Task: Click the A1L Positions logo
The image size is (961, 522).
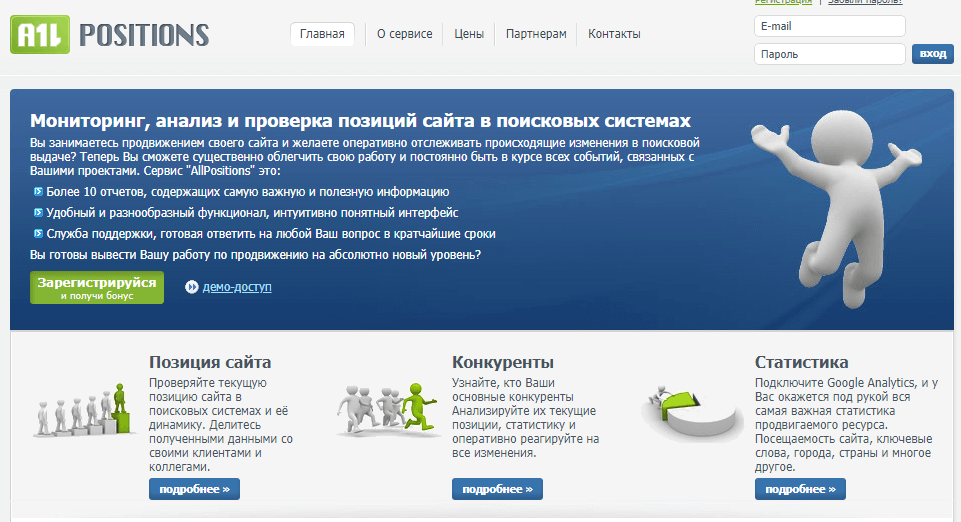Action: pos(109,35)
